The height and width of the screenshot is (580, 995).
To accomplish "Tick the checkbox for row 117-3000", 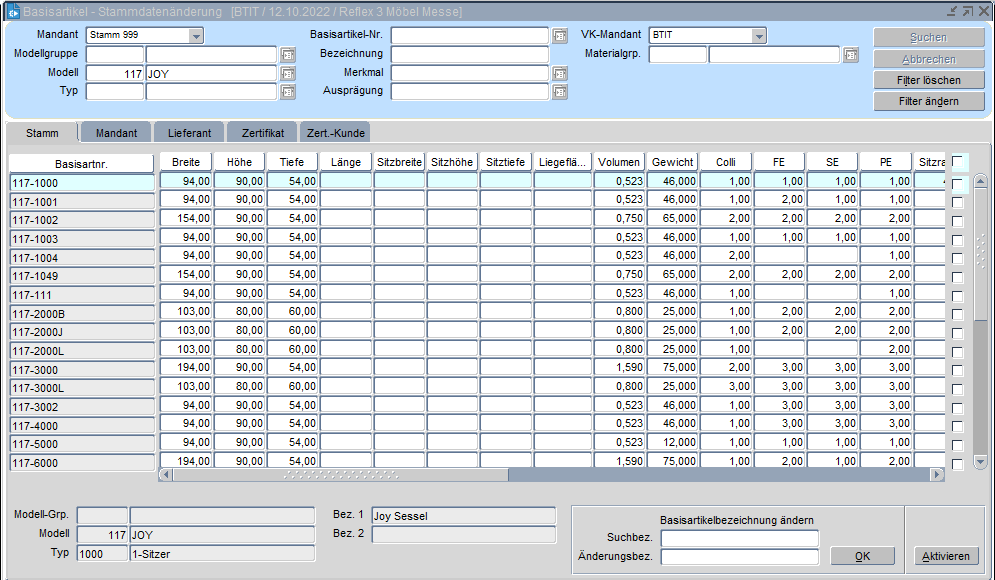I will (958, 370).
